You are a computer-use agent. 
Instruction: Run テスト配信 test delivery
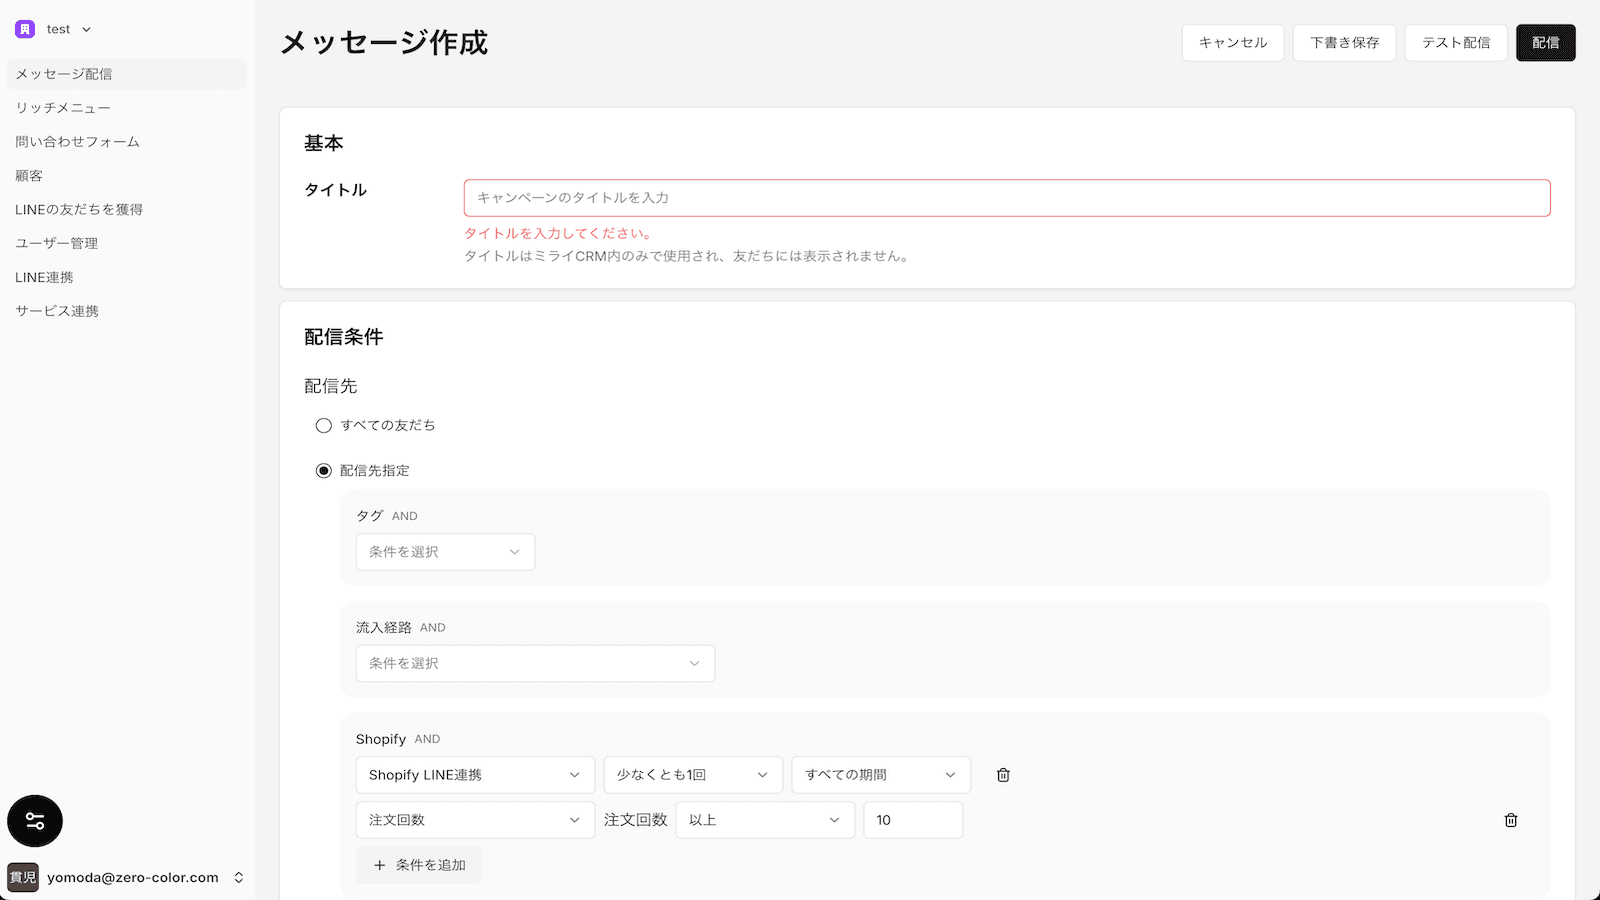pyautogui.click(x=1456, y=42)
